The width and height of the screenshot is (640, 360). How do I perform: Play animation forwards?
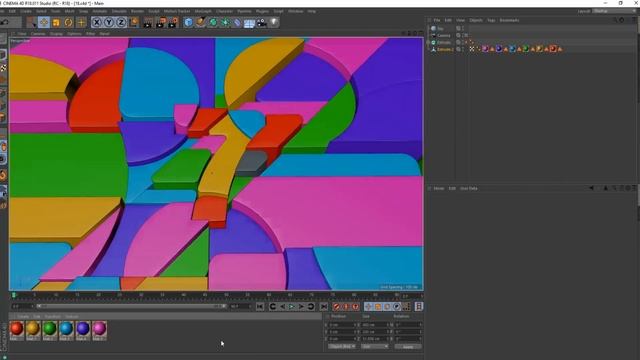point(292,307)
